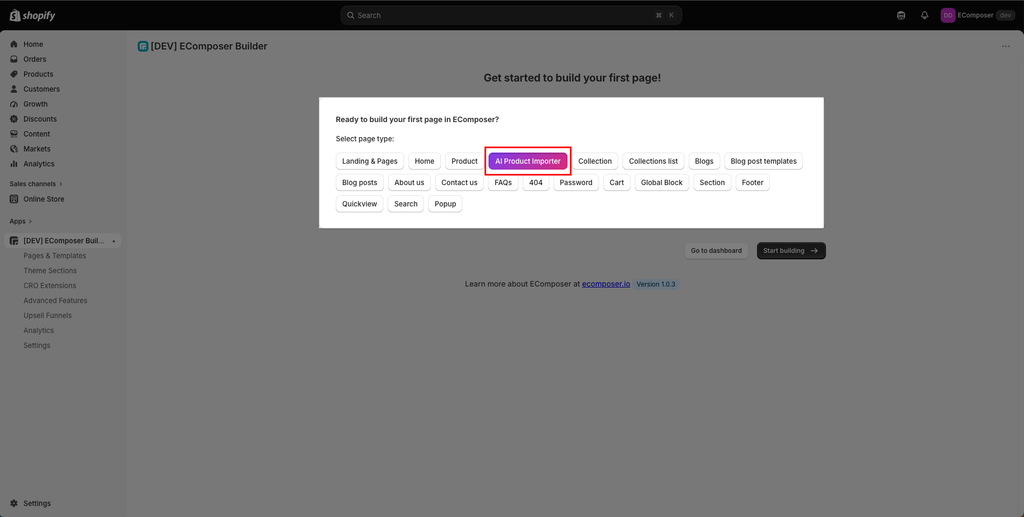This screenshot has width=1024, height=517.
Task: Open the ecomposer.io link
Action: [x=606, y=284]
